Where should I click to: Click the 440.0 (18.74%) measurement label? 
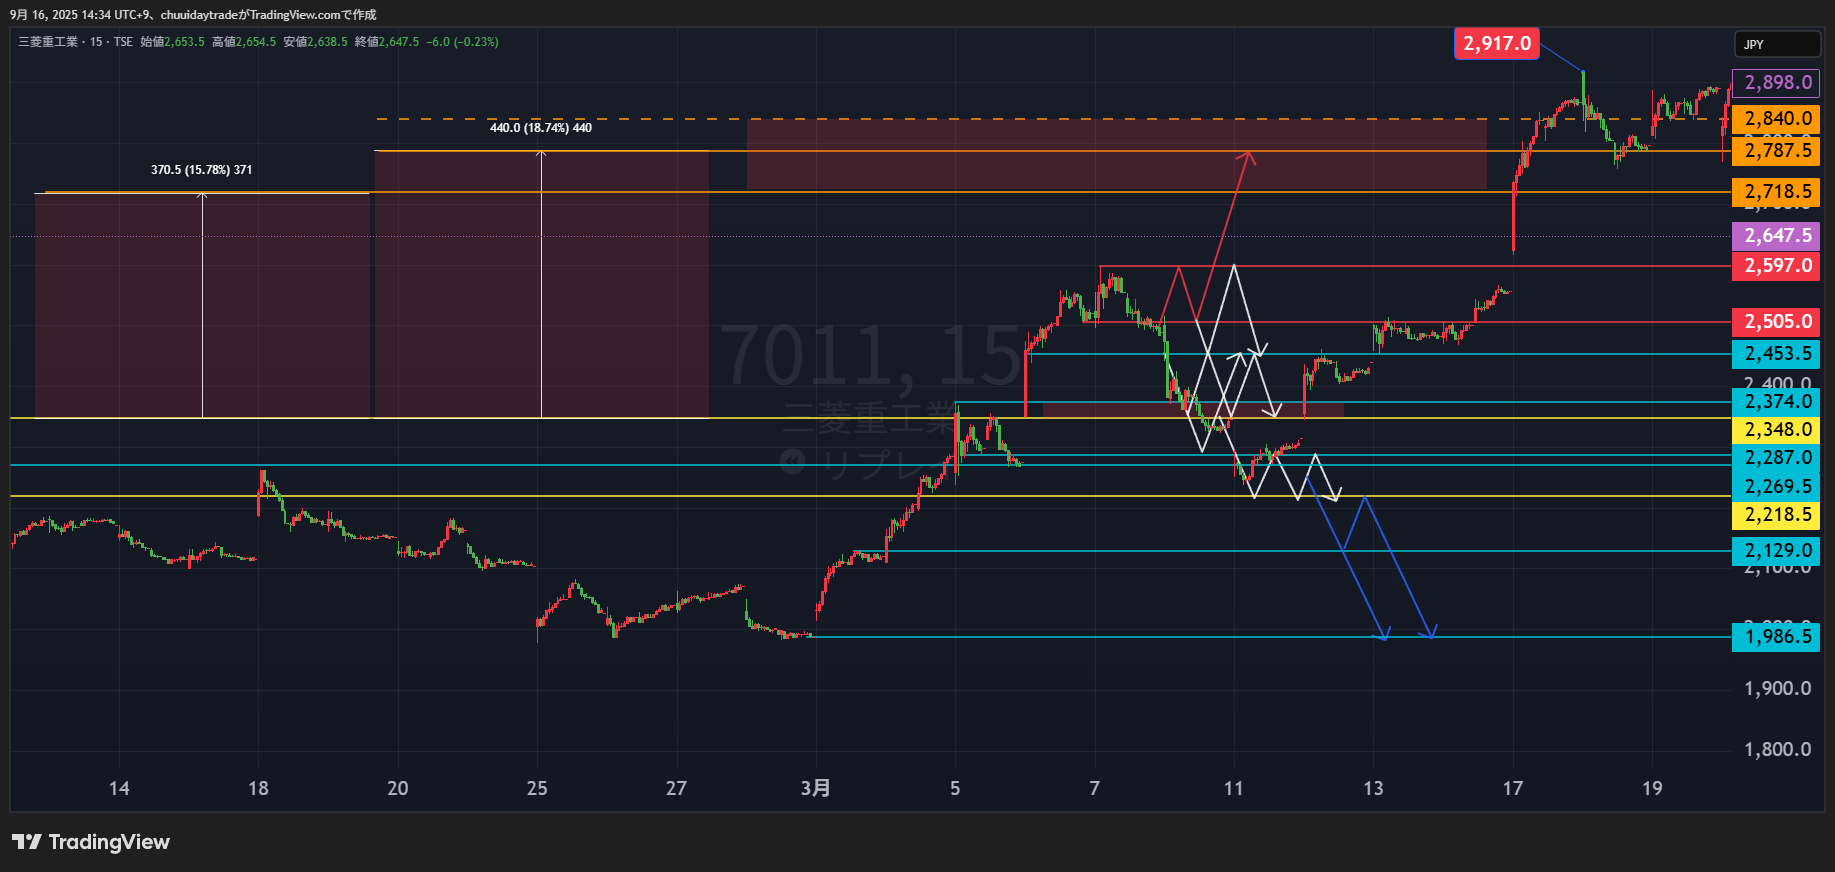coord(540,128)
